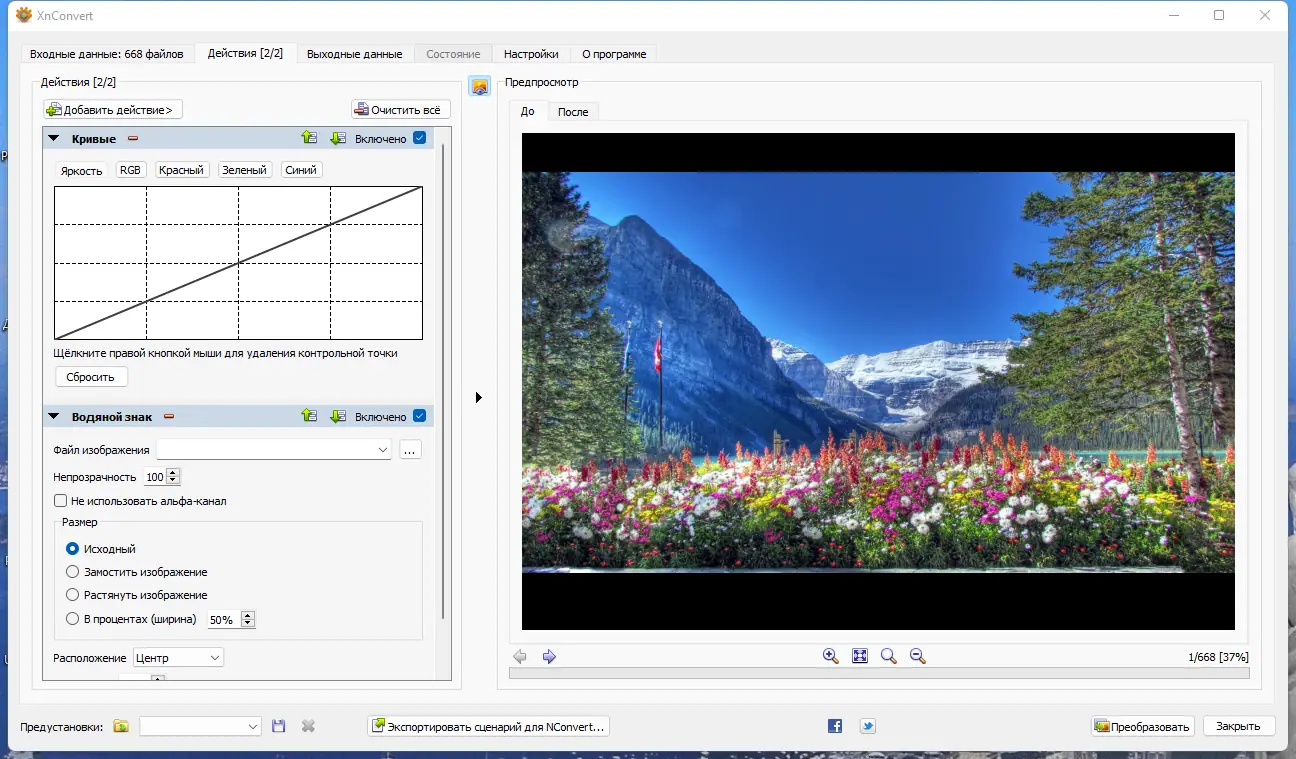Screen dimensions: 1296x759
Task: Enable Не использовать альфа-канал checkbox
Action: (x=60, y=500)
